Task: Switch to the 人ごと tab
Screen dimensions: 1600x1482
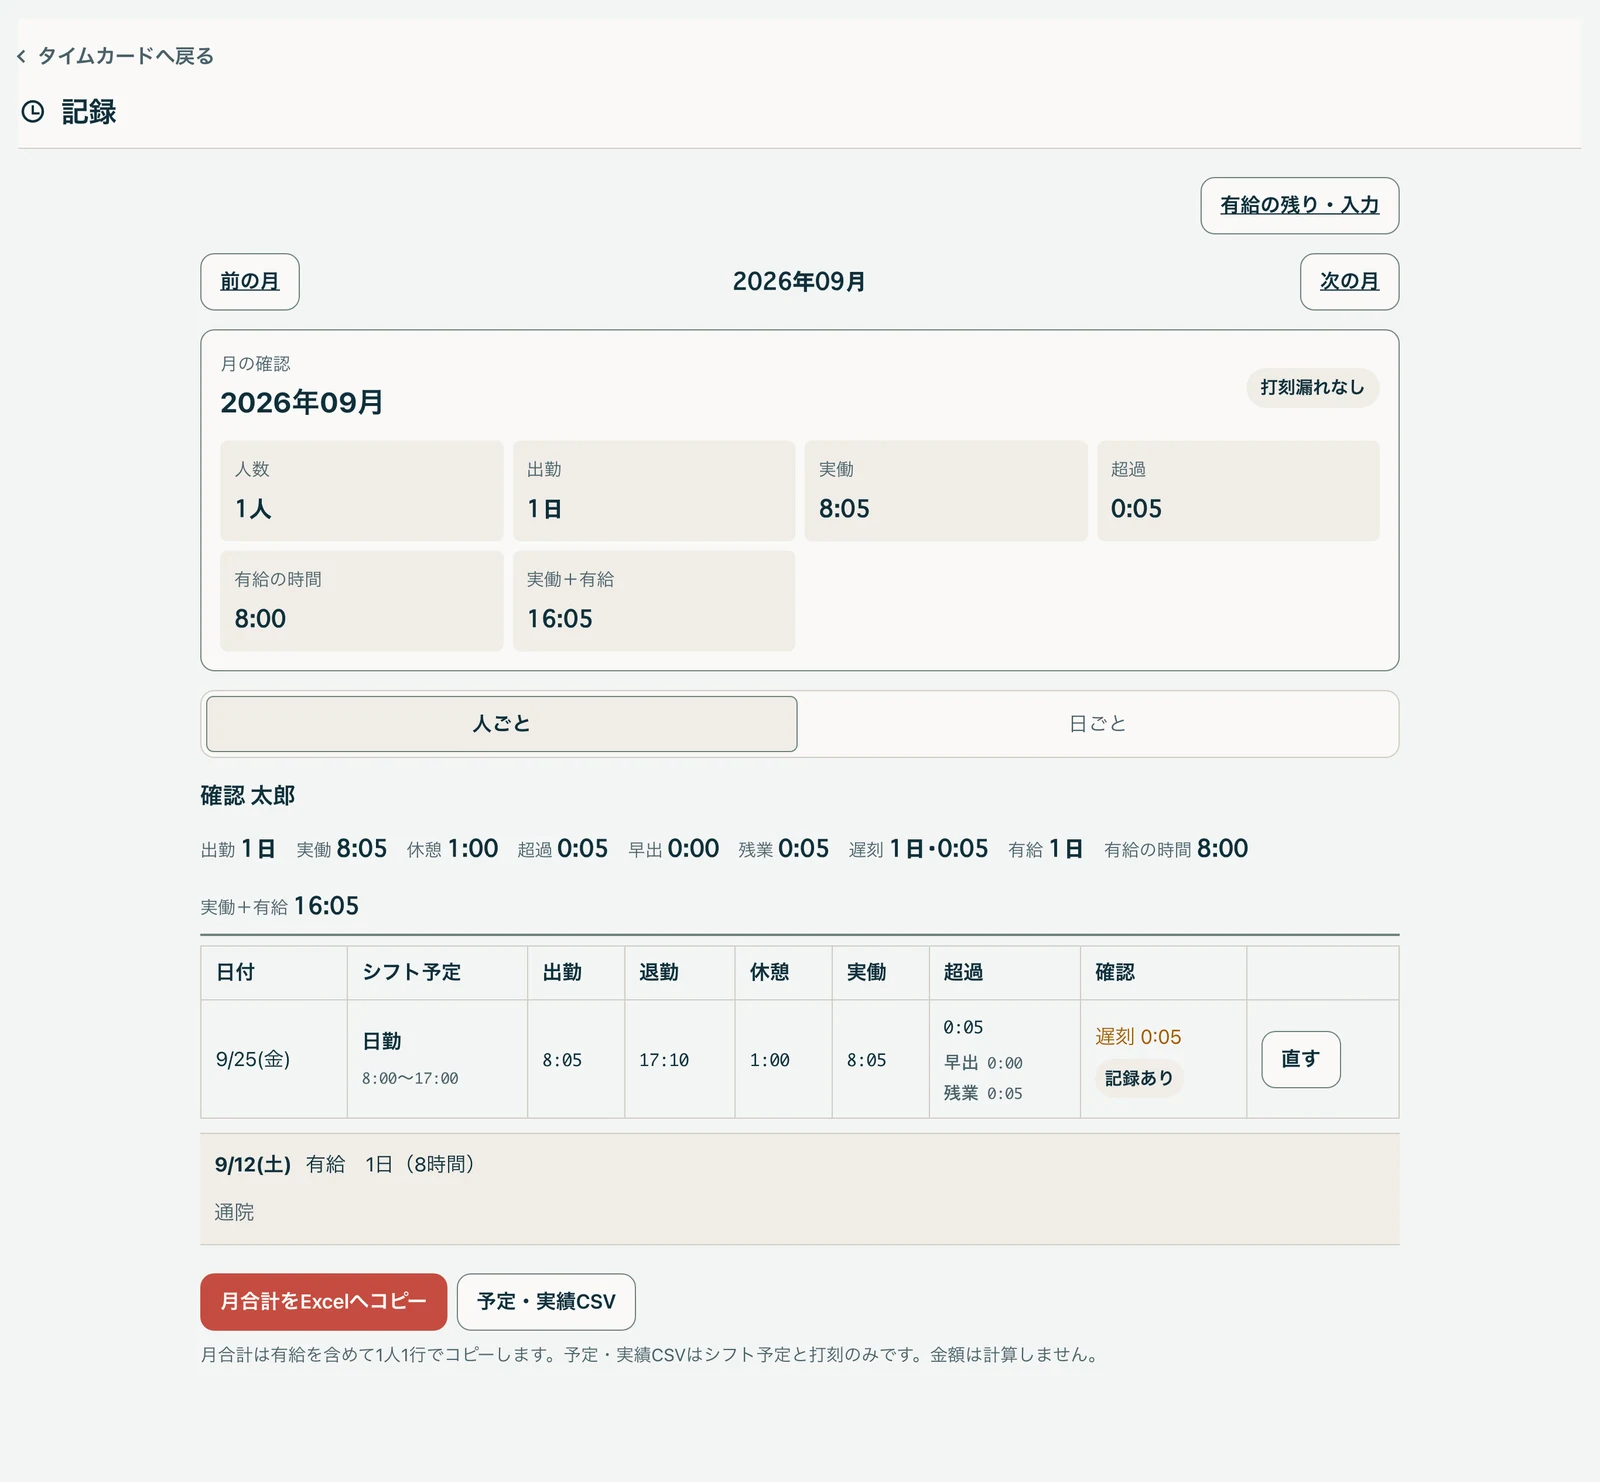Action: tap(502, 724)
